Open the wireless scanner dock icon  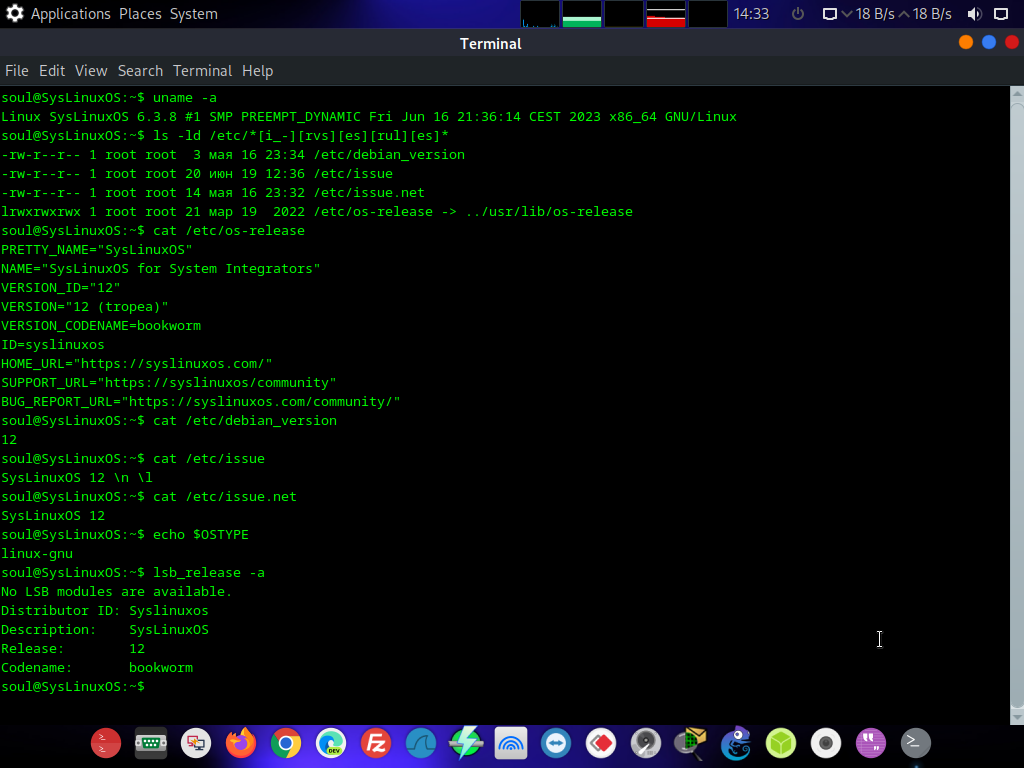(511, 743)
